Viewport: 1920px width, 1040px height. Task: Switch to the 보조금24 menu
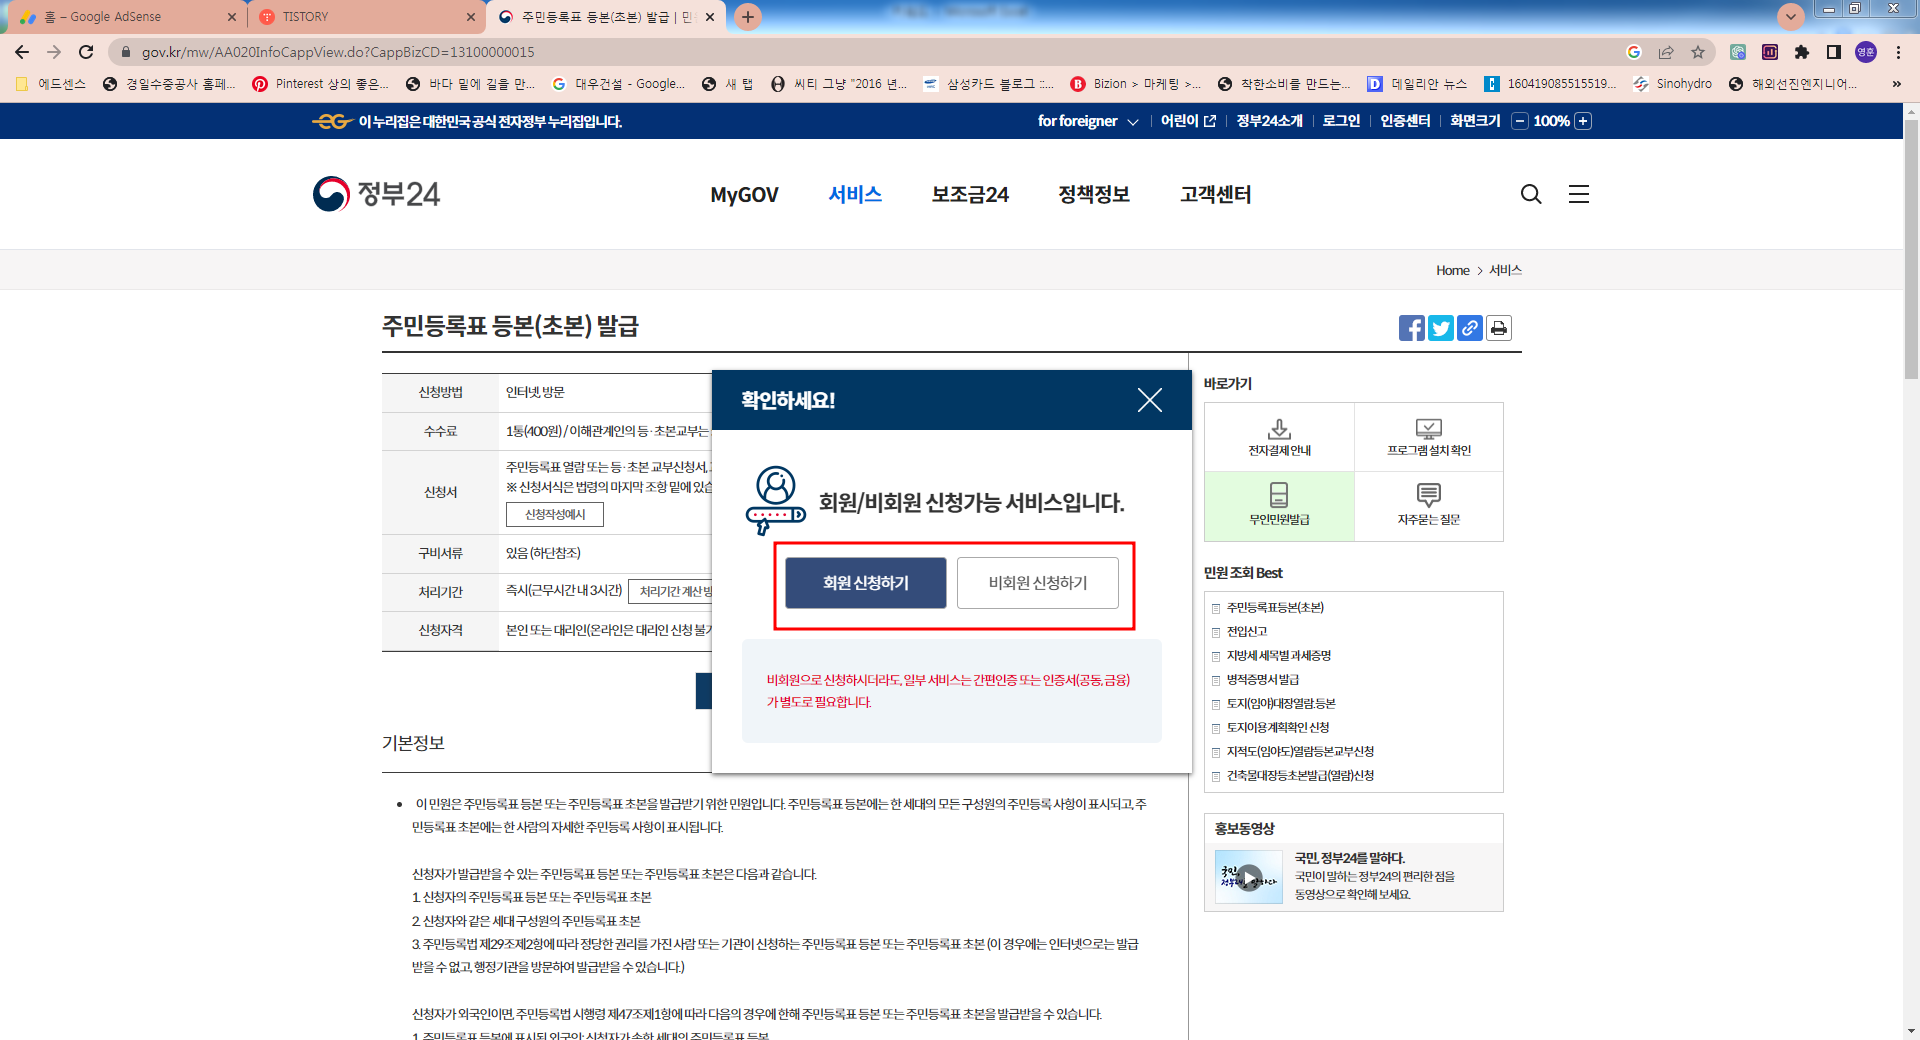pyautogui.click(x=969, y=195)
